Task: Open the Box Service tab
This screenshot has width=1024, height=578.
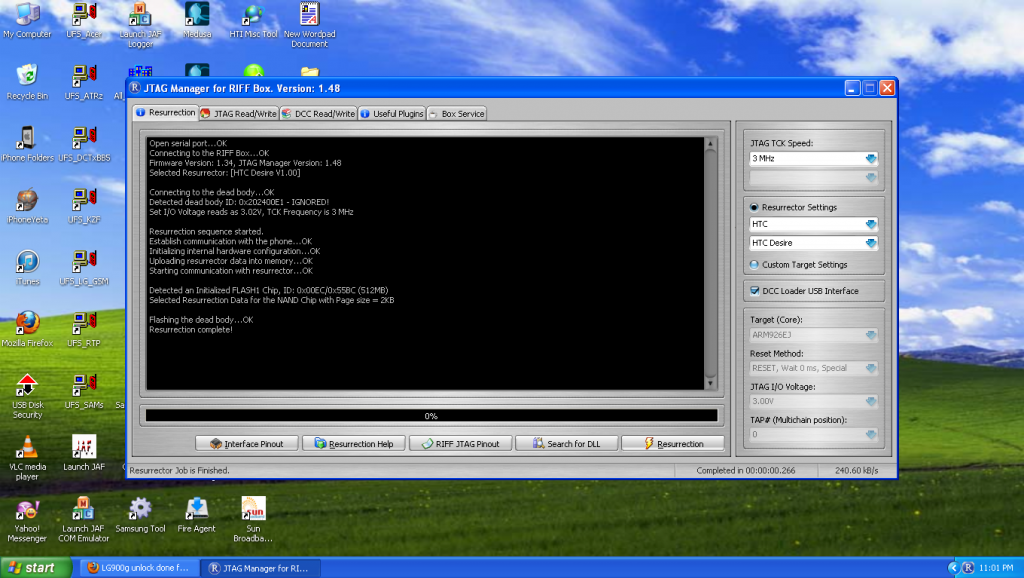Action: click(457, 114)
